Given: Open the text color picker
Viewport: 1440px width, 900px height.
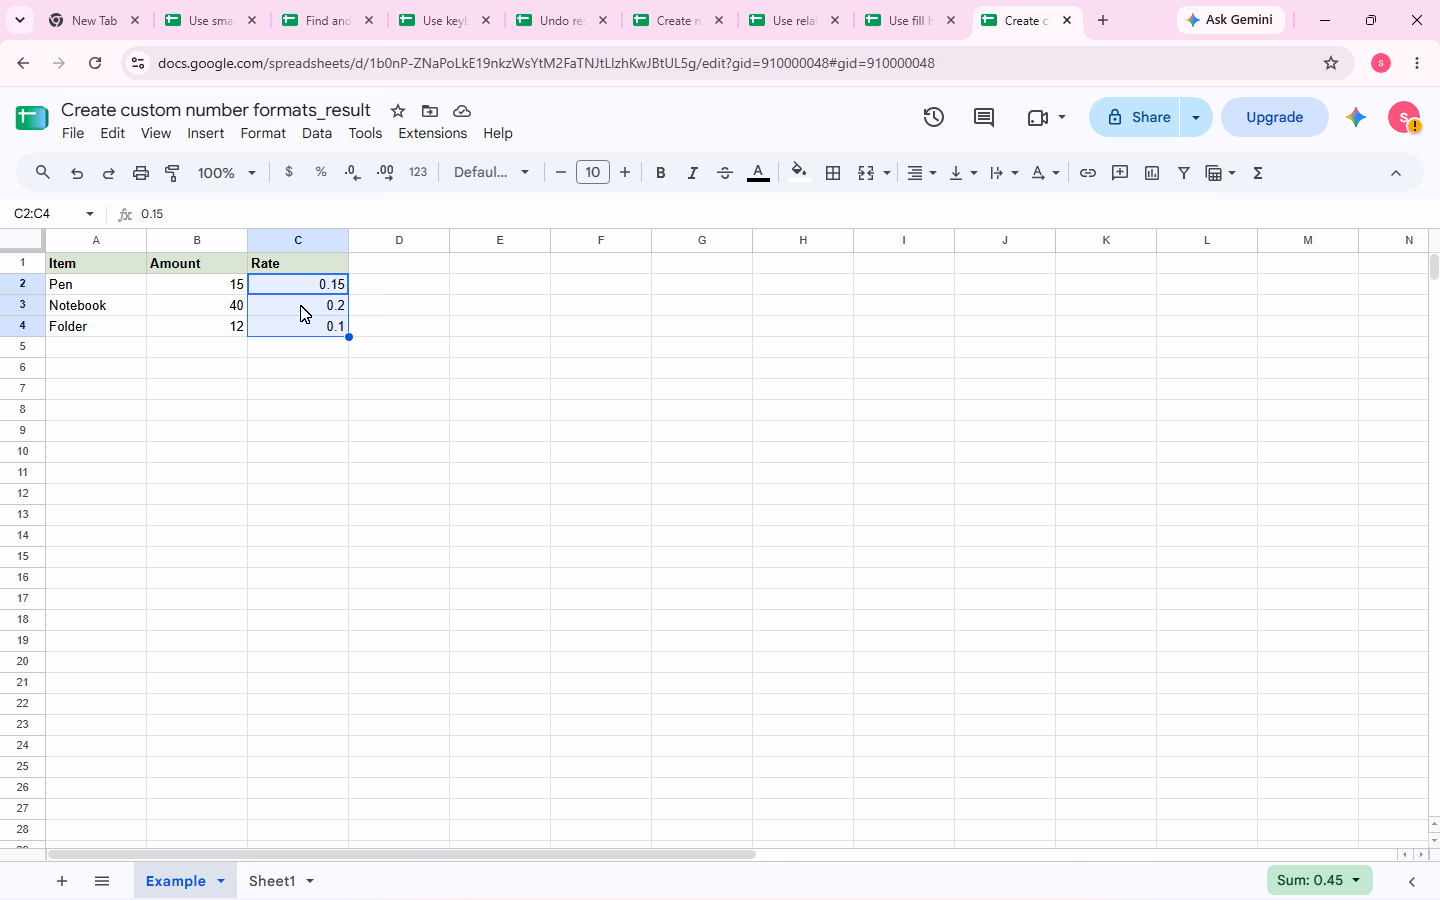Looking at the screenshot, I should point(758,173).
